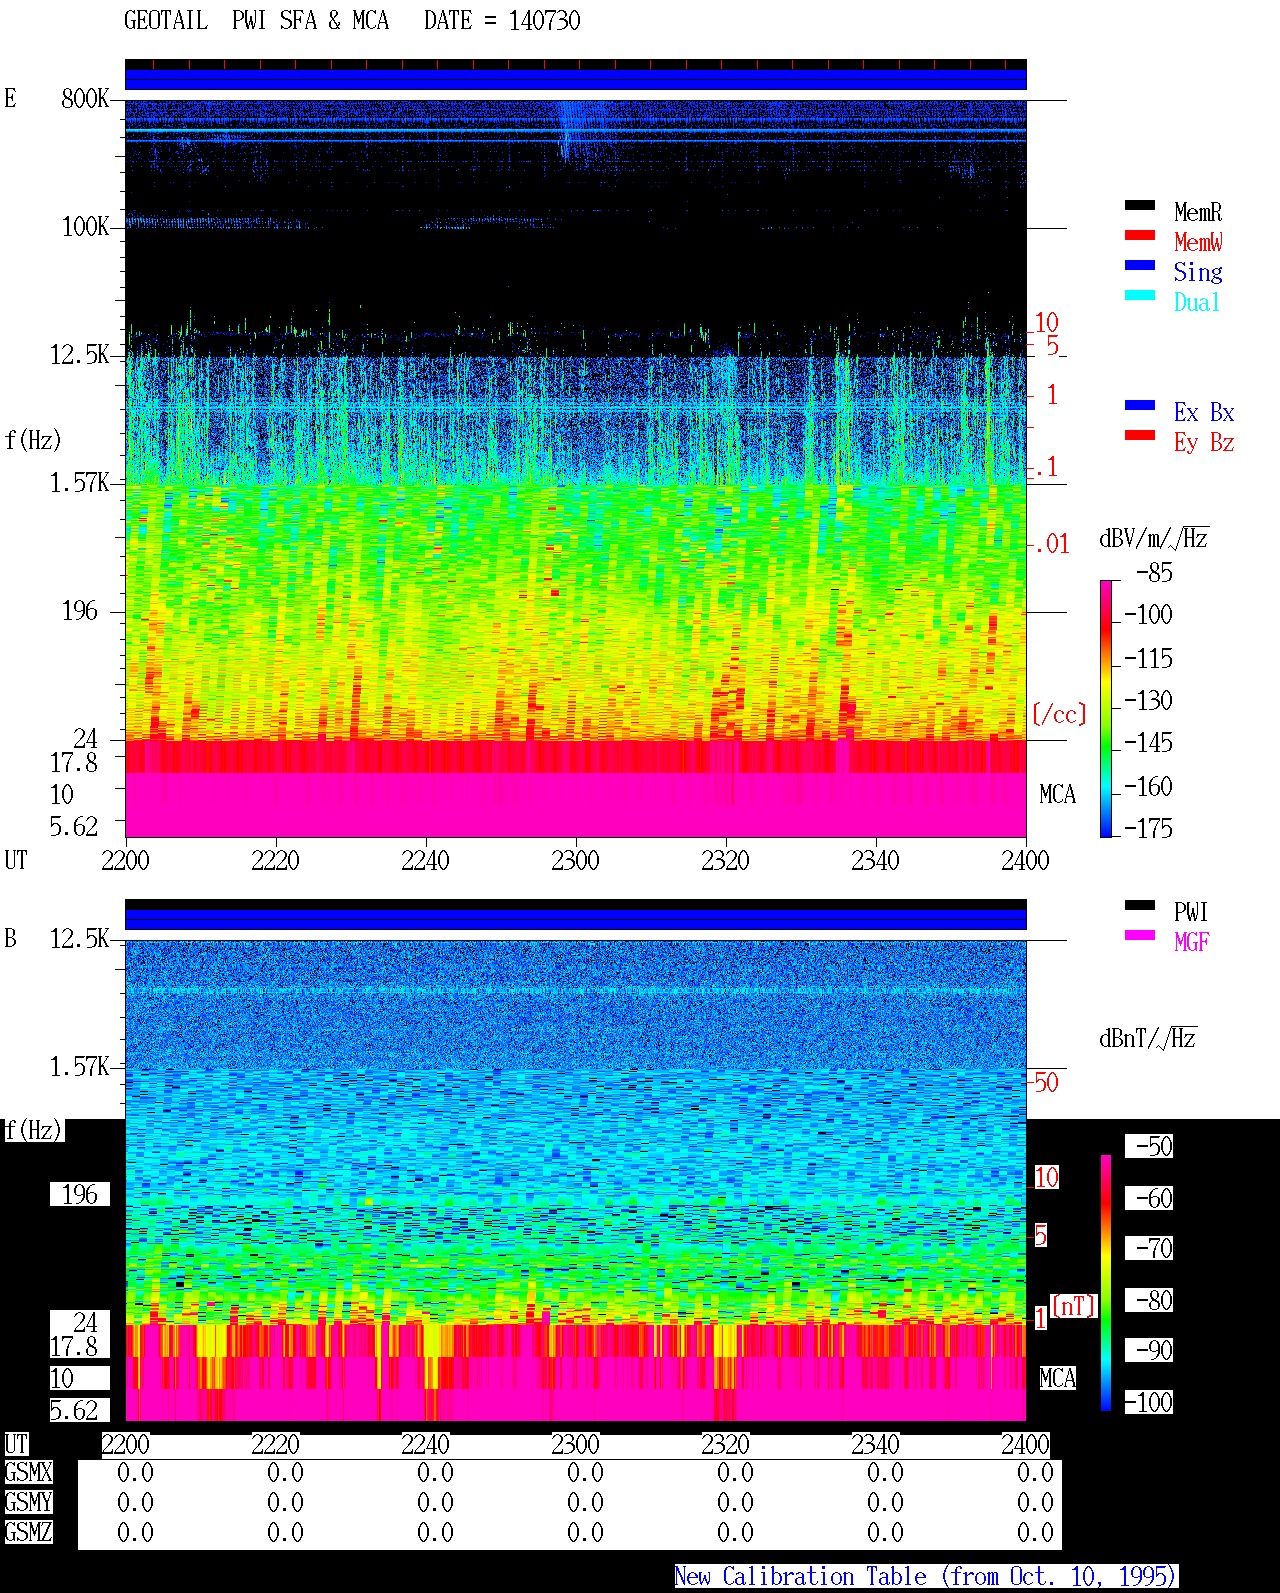Image resolution: width=1280 pixels, height=1593 pixels.
Task: Click the [nT] axis unit label
Action: pos(1074,1306)
